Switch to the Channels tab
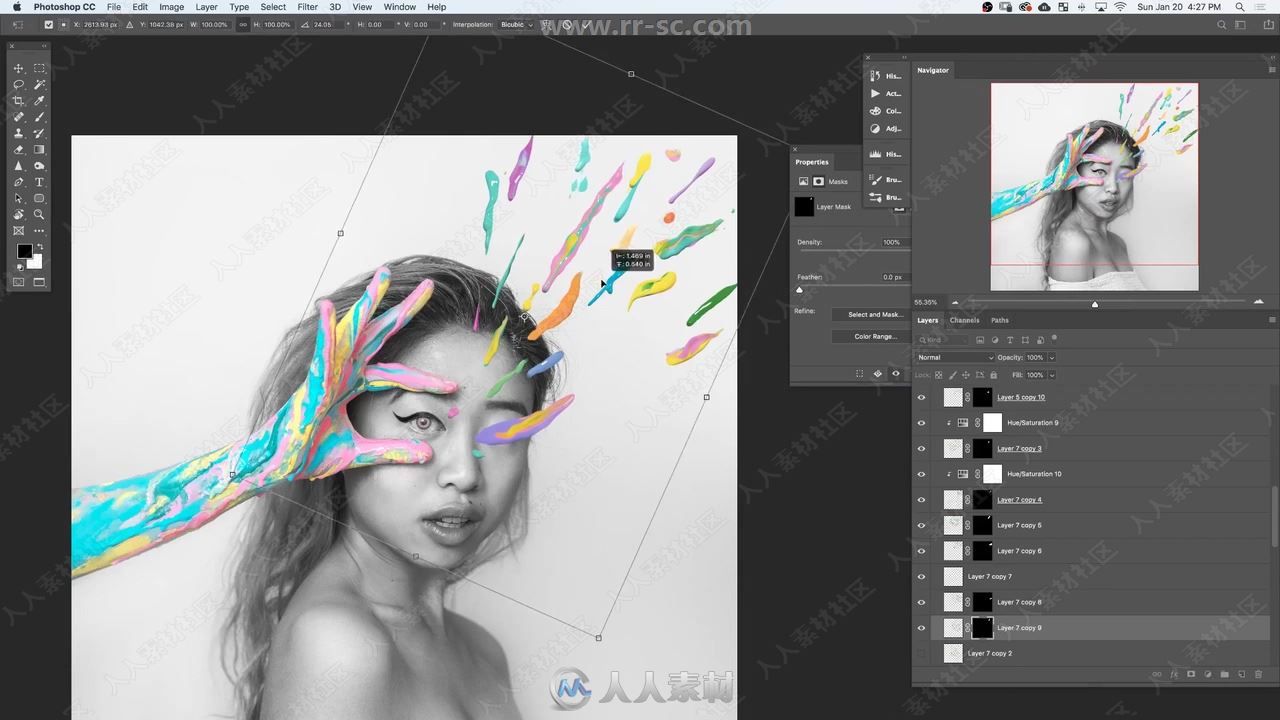Image resolution: width=1280 pixels, height=720 pixels. [x=964, y=320]
